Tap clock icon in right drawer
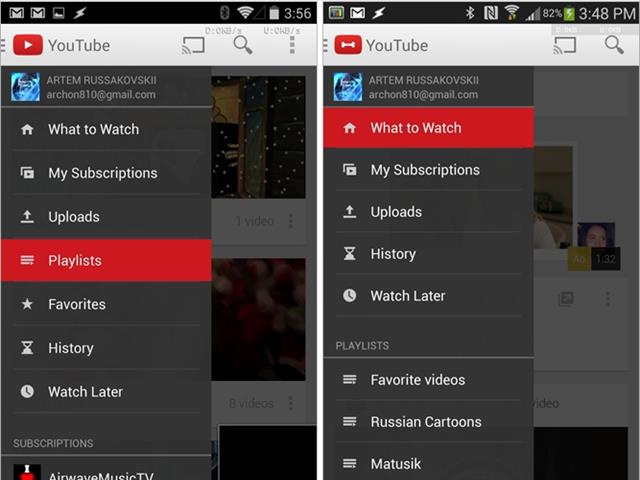Viewport: 640px width, 480px height. tap(349, 296)
